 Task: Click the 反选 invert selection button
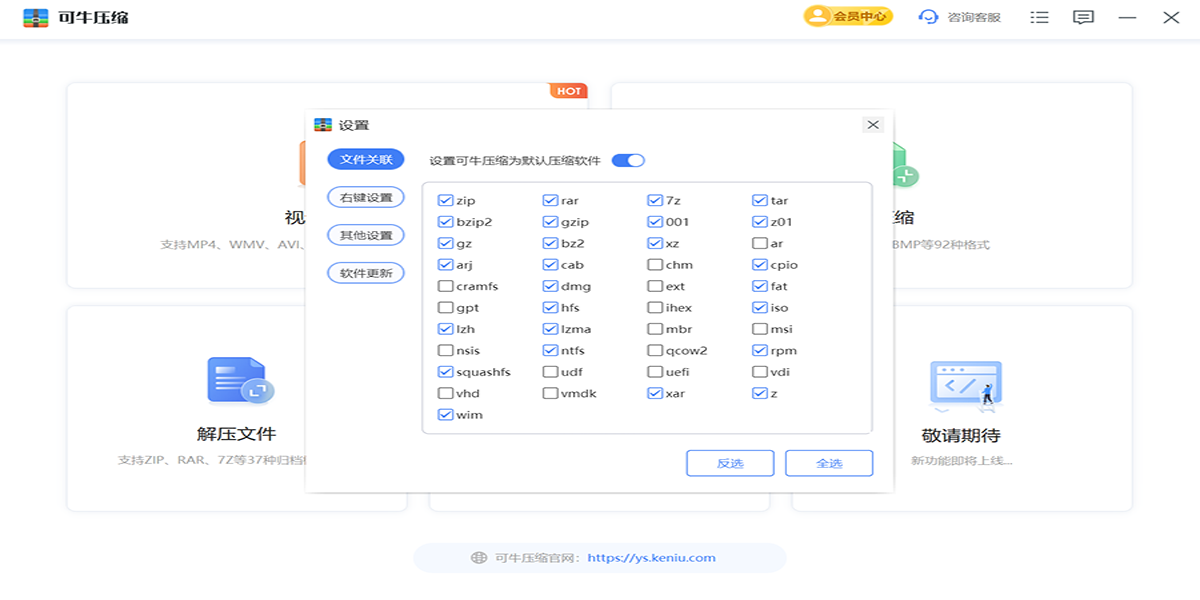tap(730, 463)
